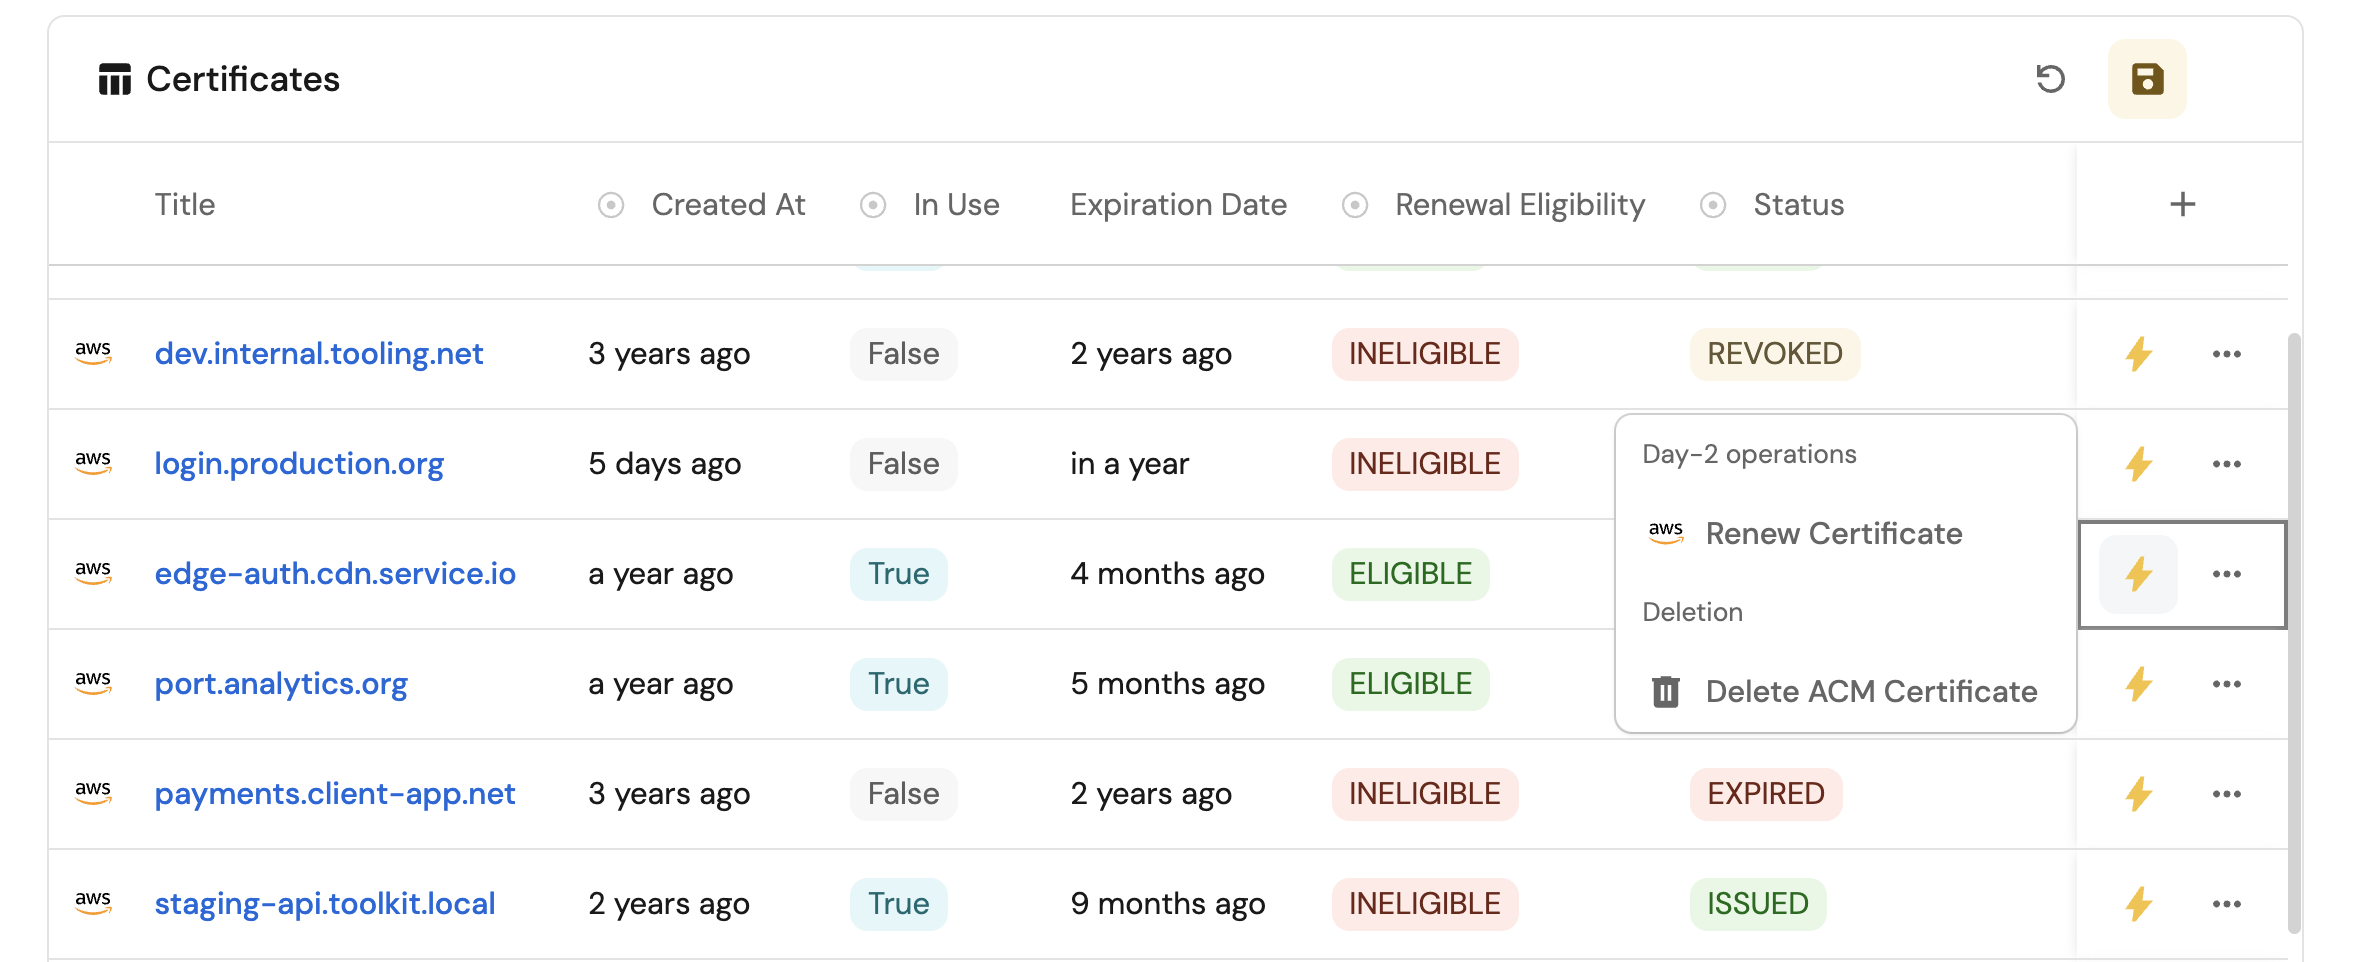Toggle the Created At column radio icon
Viewport: 2354px width, 962px height.
[x=611, y=205]
